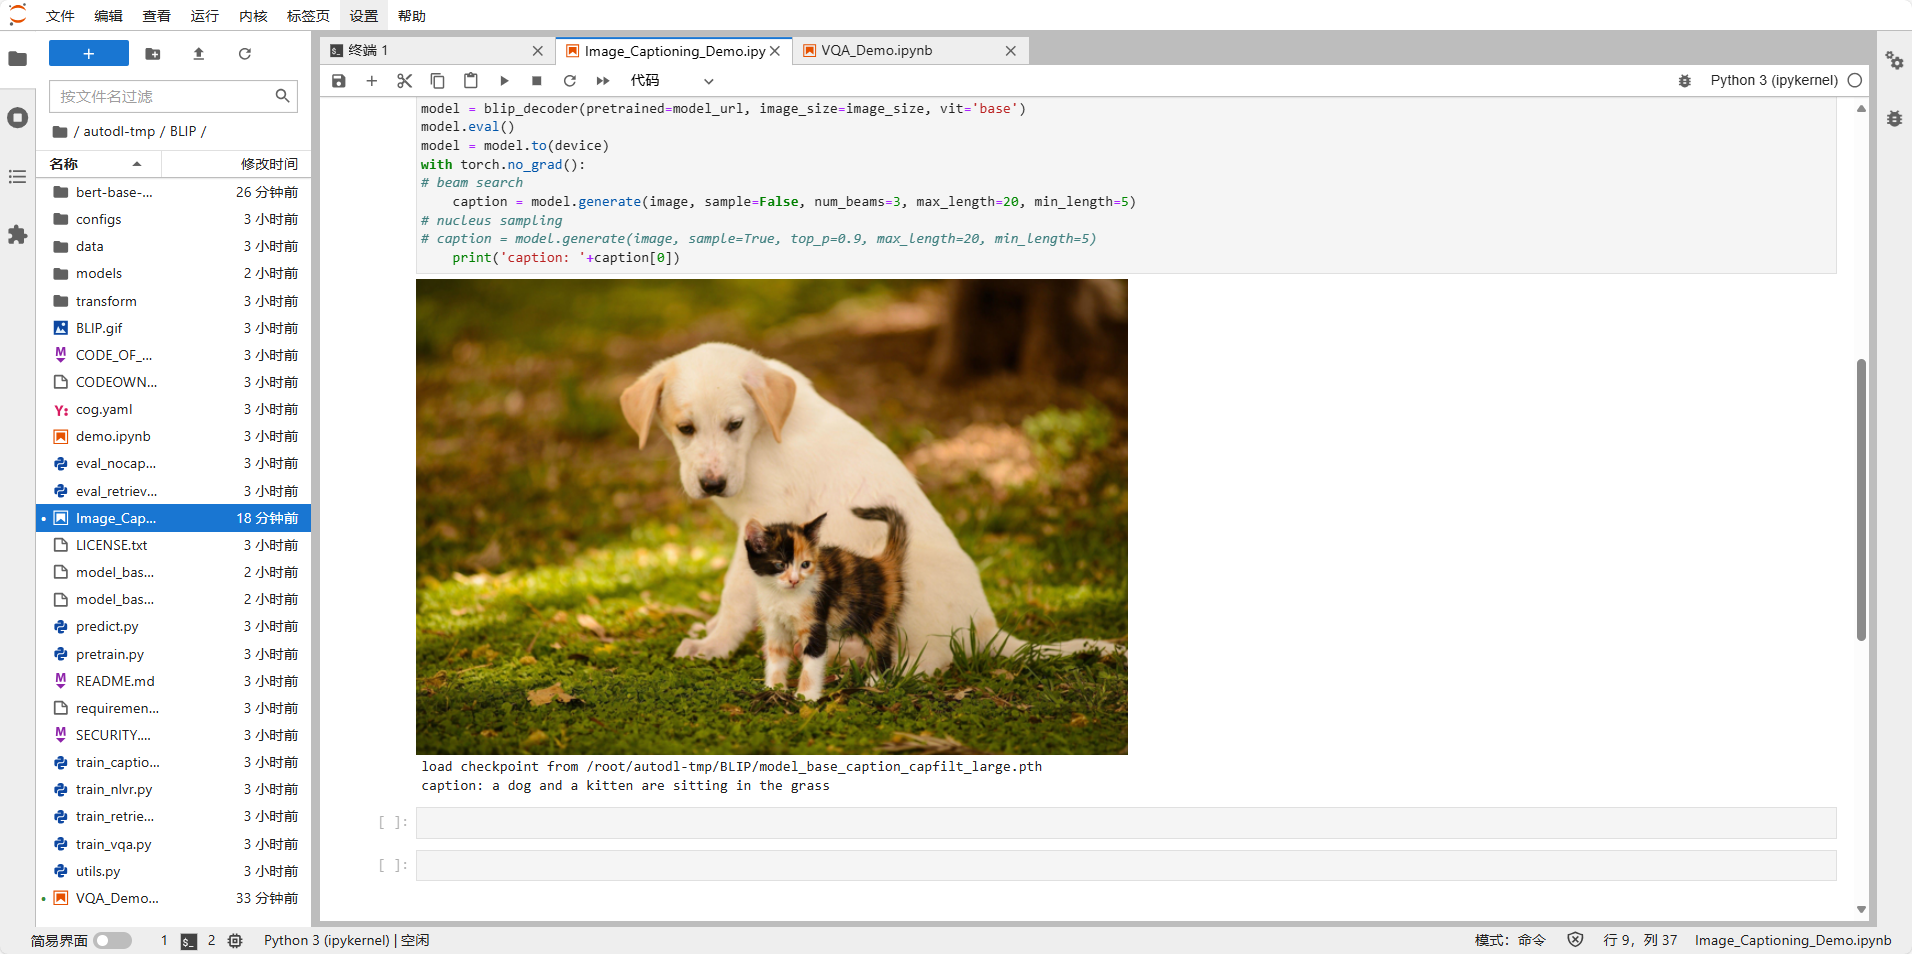Click the upload files icon

198,54
